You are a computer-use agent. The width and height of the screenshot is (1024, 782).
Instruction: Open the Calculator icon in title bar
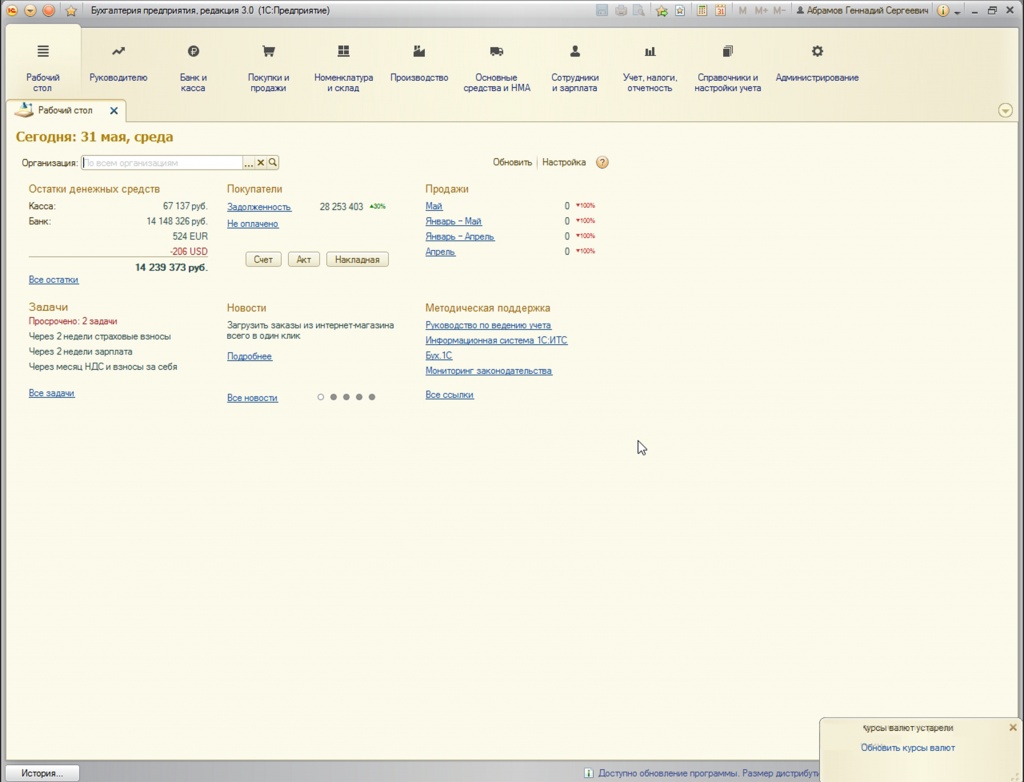(x=702, y=10)
